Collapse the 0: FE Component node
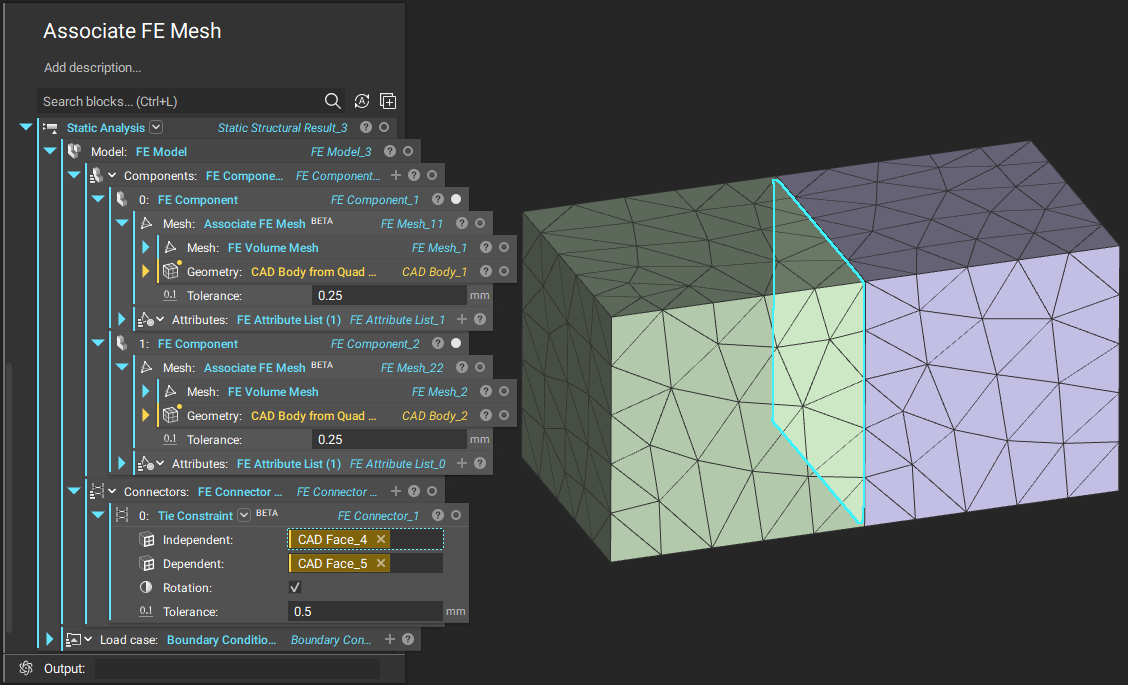The height and width of the screenshot is (685, 1128). point(98,199)
